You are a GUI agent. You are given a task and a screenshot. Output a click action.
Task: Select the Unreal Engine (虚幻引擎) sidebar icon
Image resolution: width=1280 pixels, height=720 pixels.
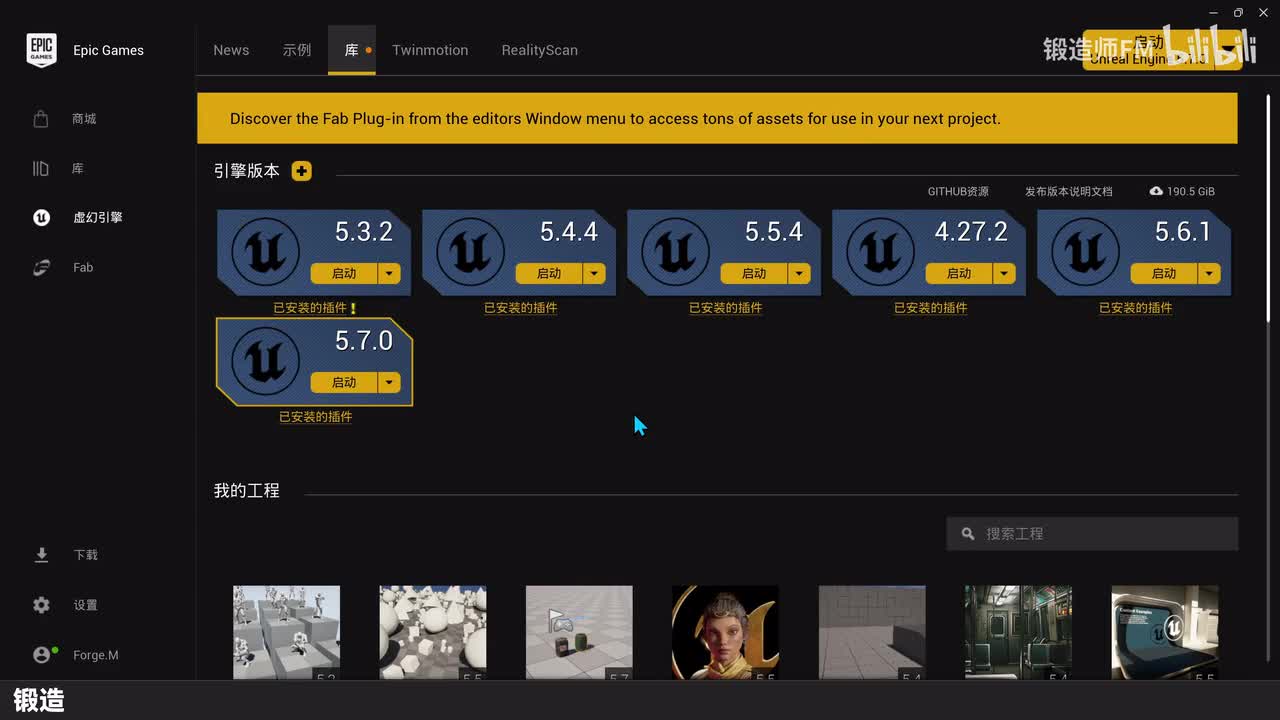pyautogui.click(x=41, y=217)
